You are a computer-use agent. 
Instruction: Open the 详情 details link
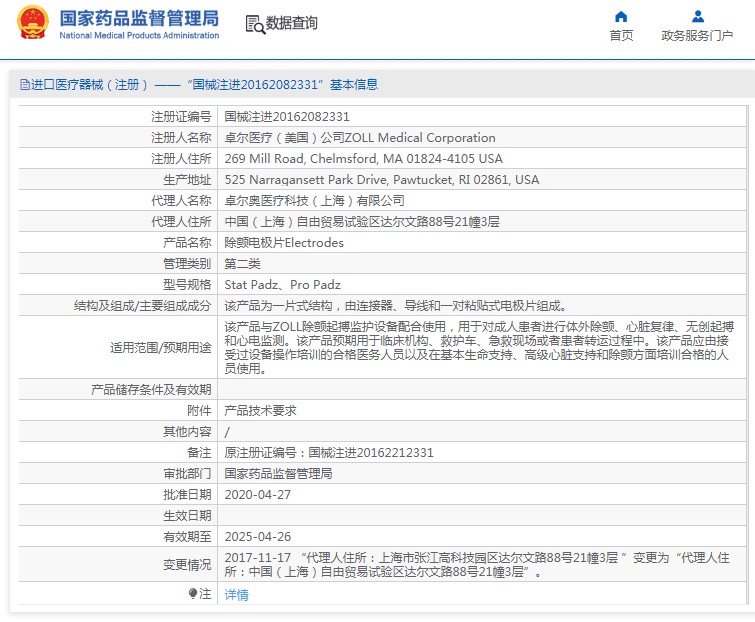[236, 595]
